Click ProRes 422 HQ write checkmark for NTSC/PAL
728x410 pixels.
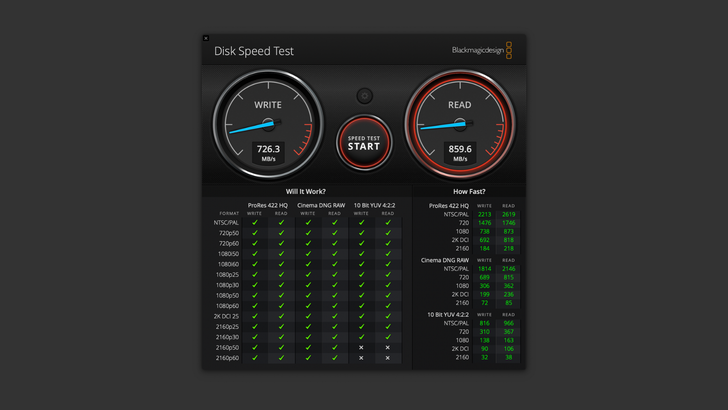255,222
